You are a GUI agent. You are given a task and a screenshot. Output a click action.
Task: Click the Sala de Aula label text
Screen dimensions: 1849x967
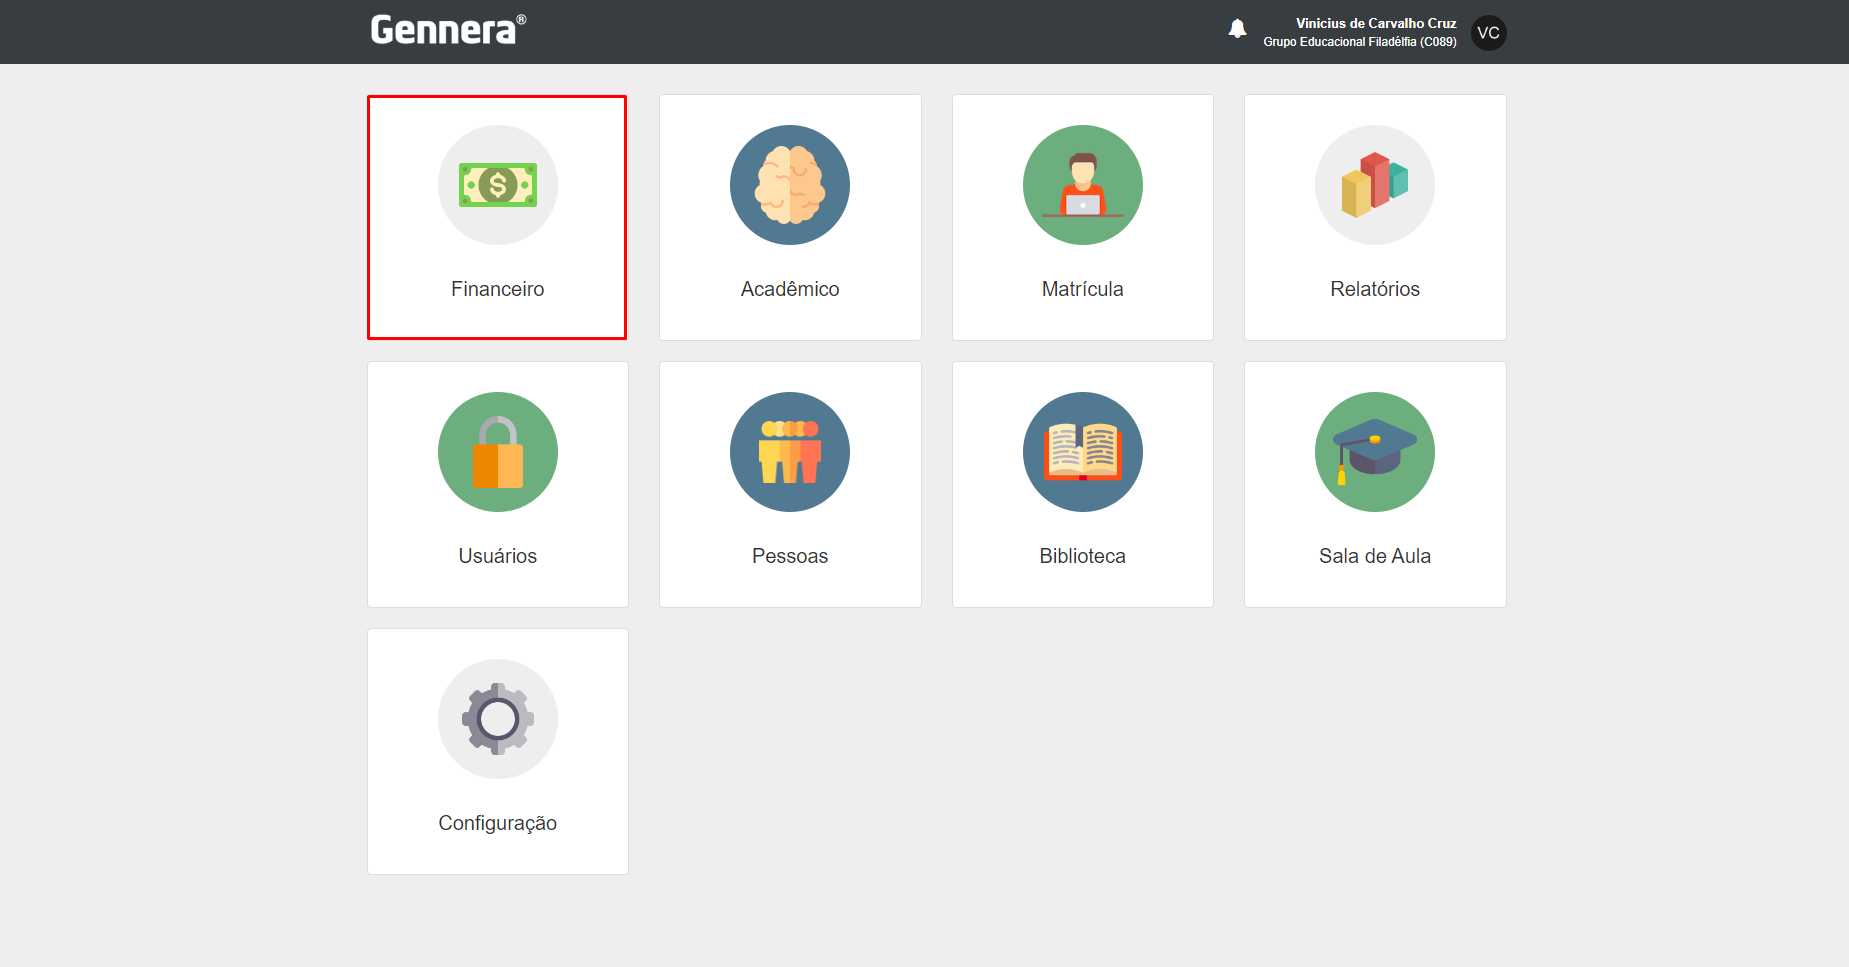coord(1374,556)
